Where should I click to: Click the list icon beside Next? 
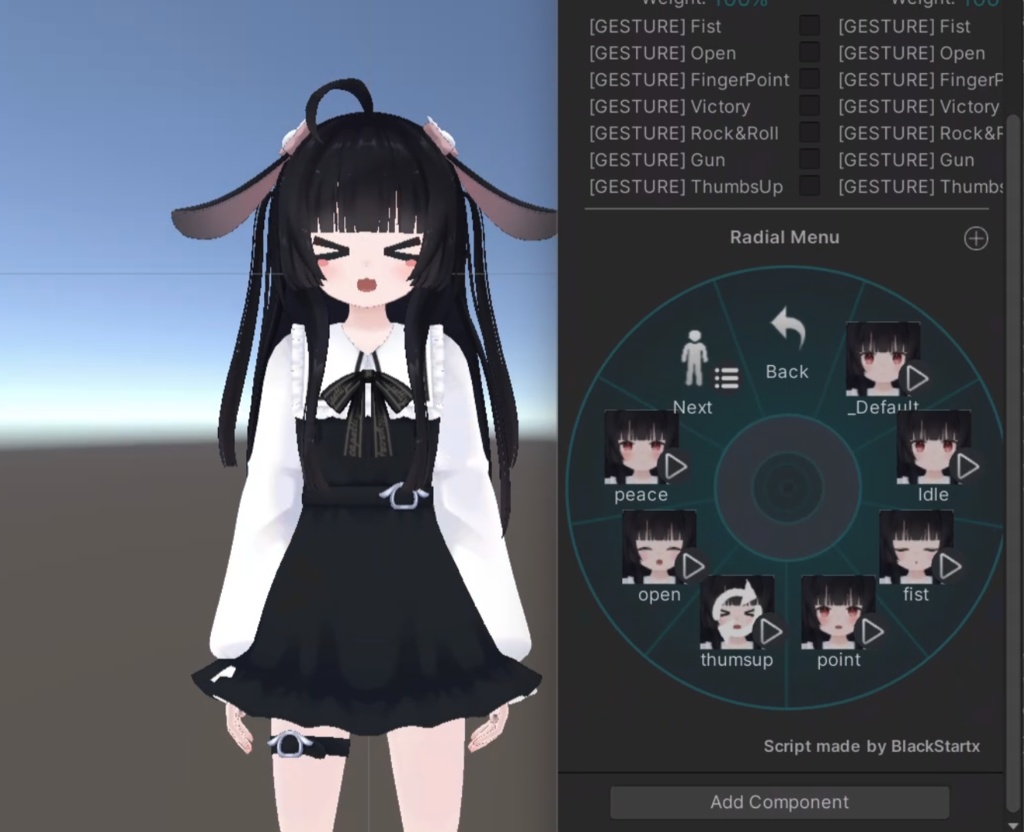pos(726,378)
